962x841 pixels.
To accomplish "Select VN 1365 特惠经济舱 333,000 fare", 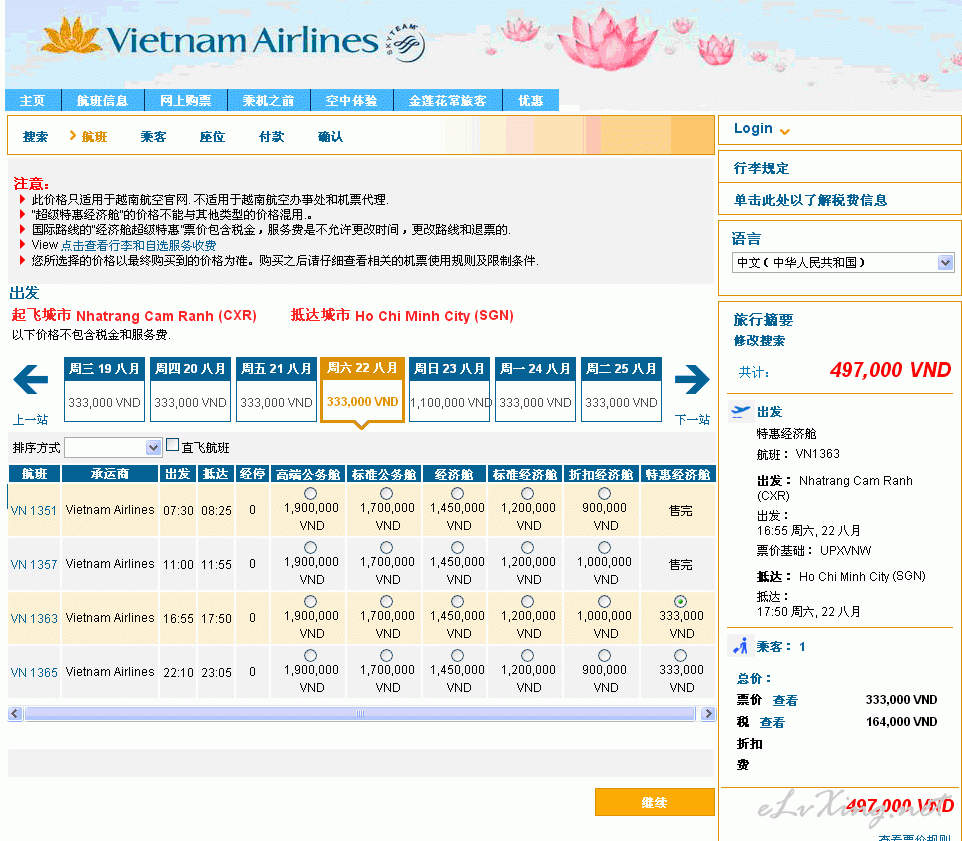I will click(680, 656).
